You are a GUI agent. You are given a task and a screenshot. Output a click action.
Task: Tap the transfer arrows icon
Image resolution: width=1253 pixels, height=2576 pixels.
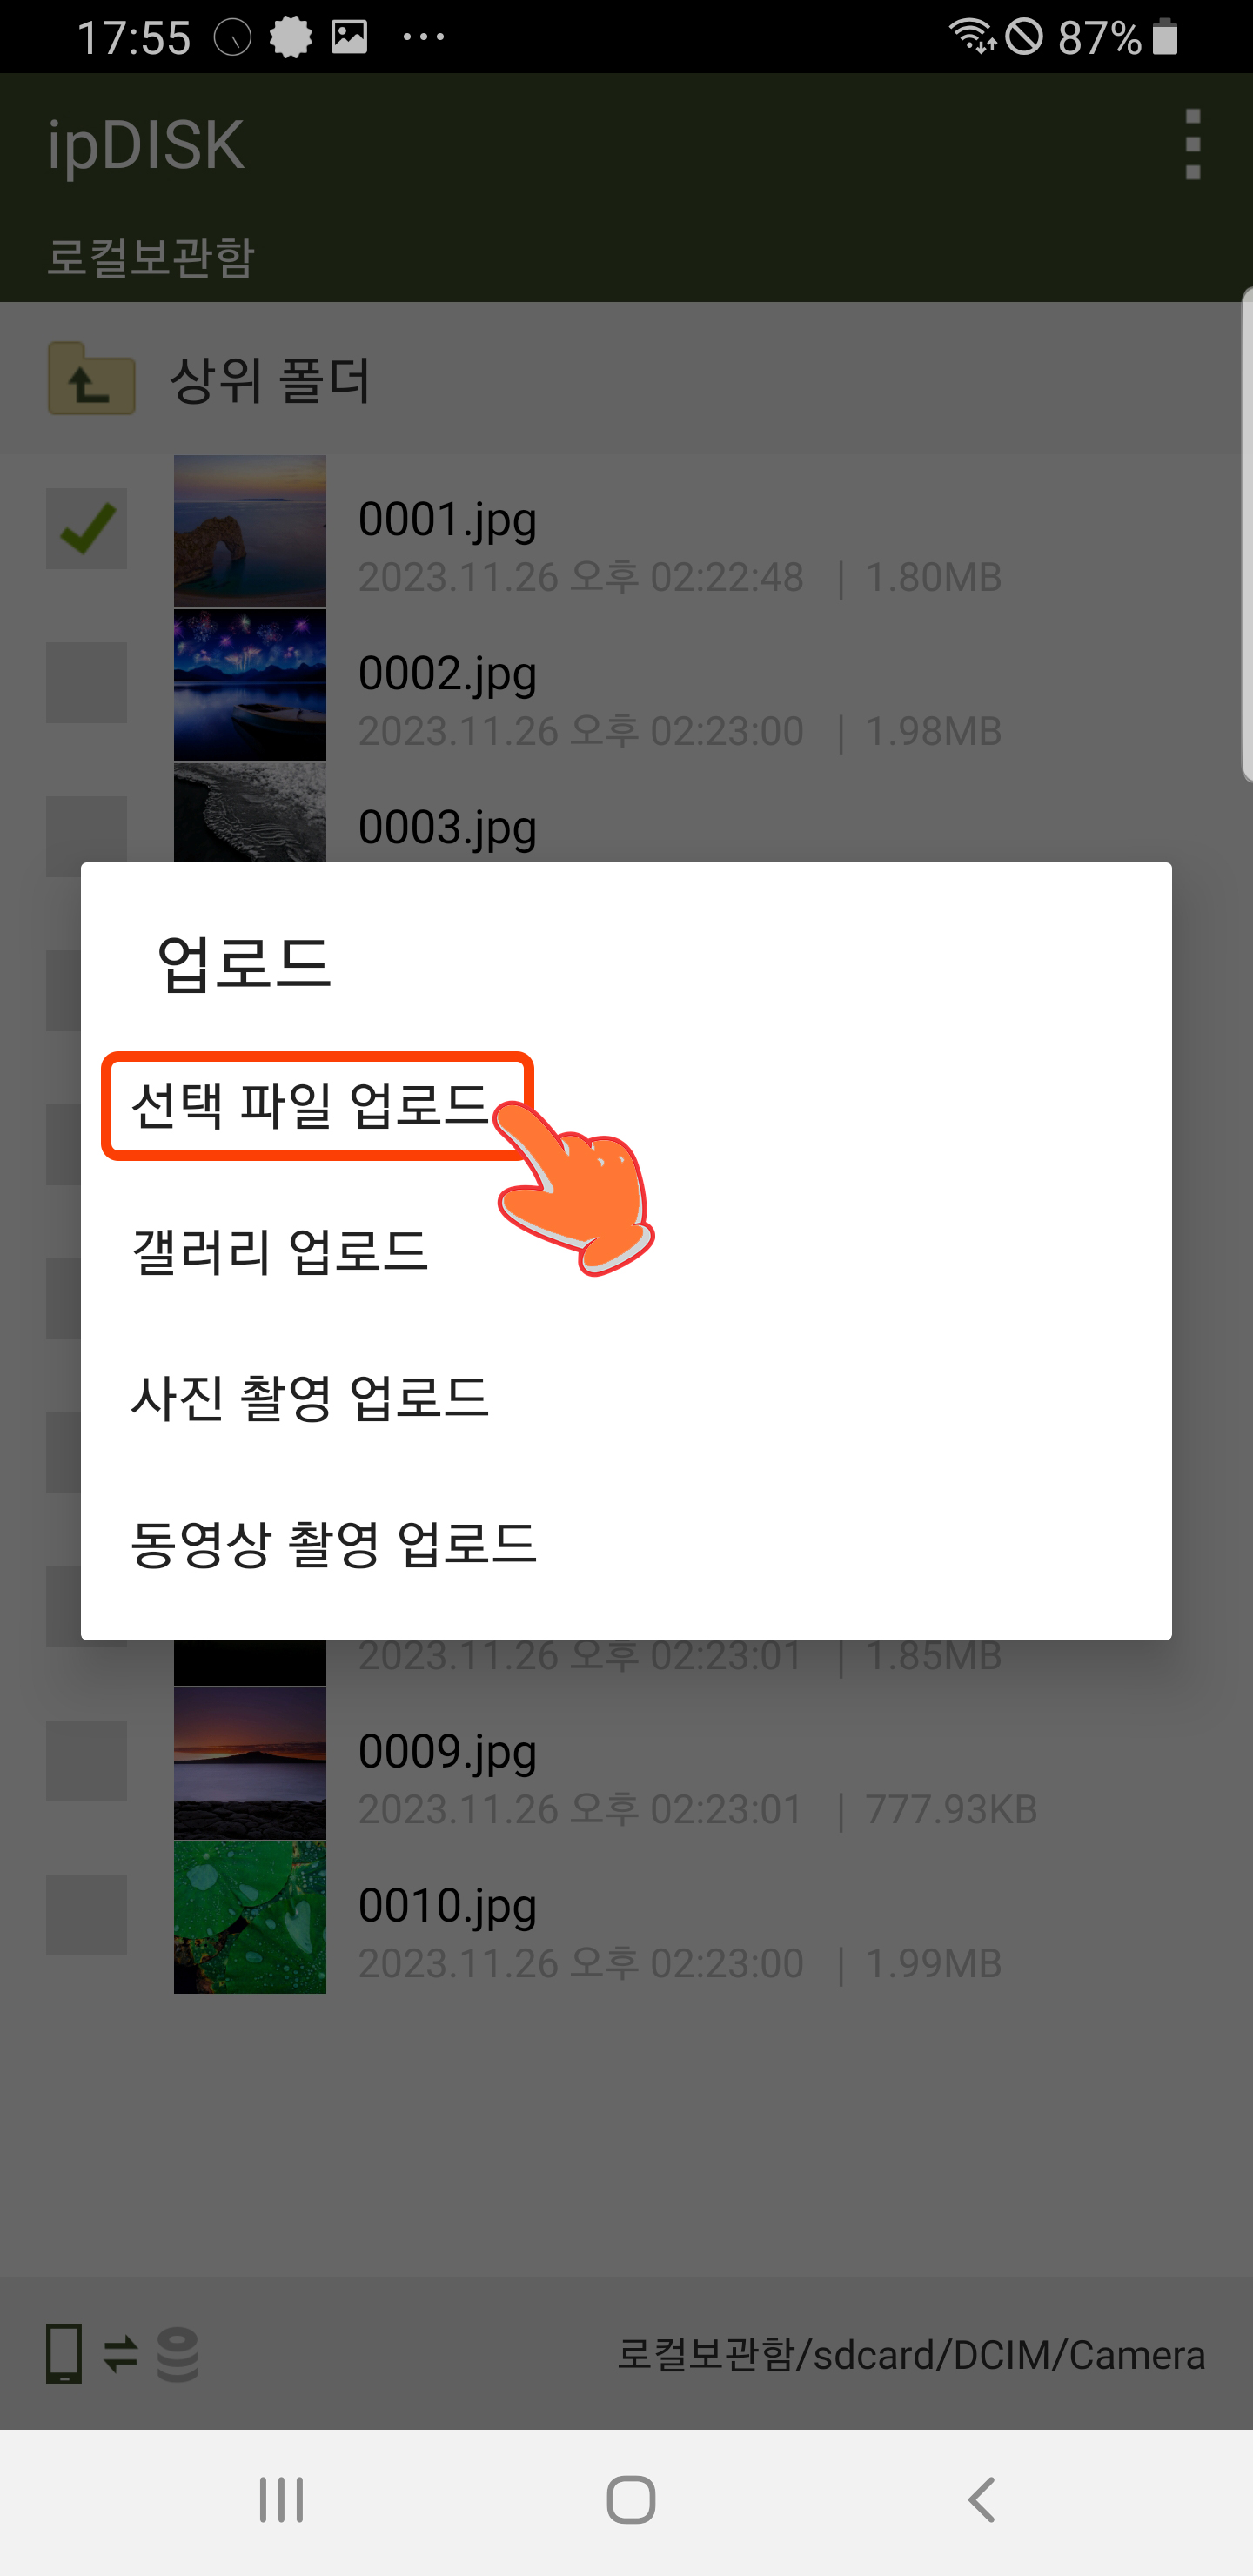click(121, 2353)
